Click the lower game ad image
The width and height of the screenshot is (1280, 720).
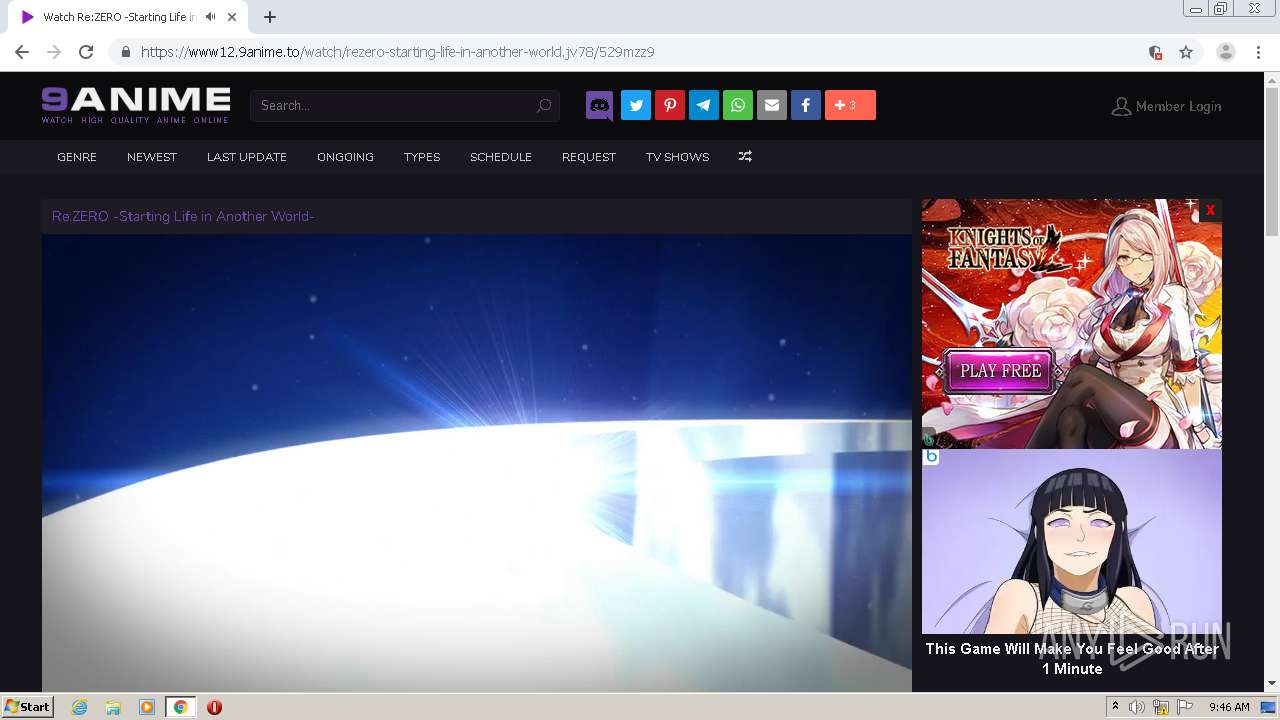(1072, 541)
